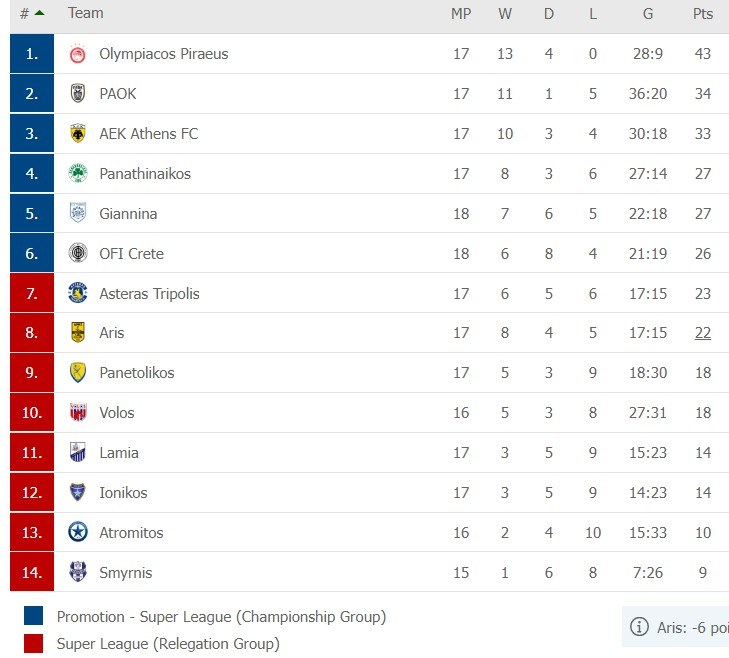The width and height of the screenshot is (729, 658).
Task: Open the Panetolikos team page
Action: tap(136, 373)
